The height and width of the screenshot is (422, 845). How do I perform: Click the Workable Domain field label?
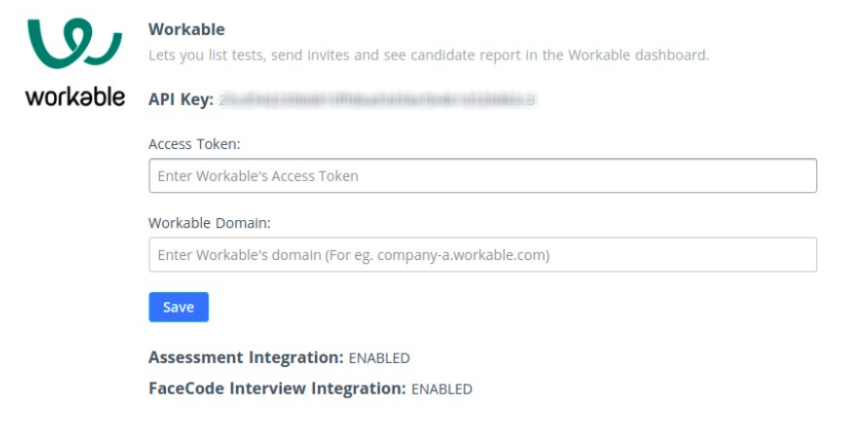point(209,223)
